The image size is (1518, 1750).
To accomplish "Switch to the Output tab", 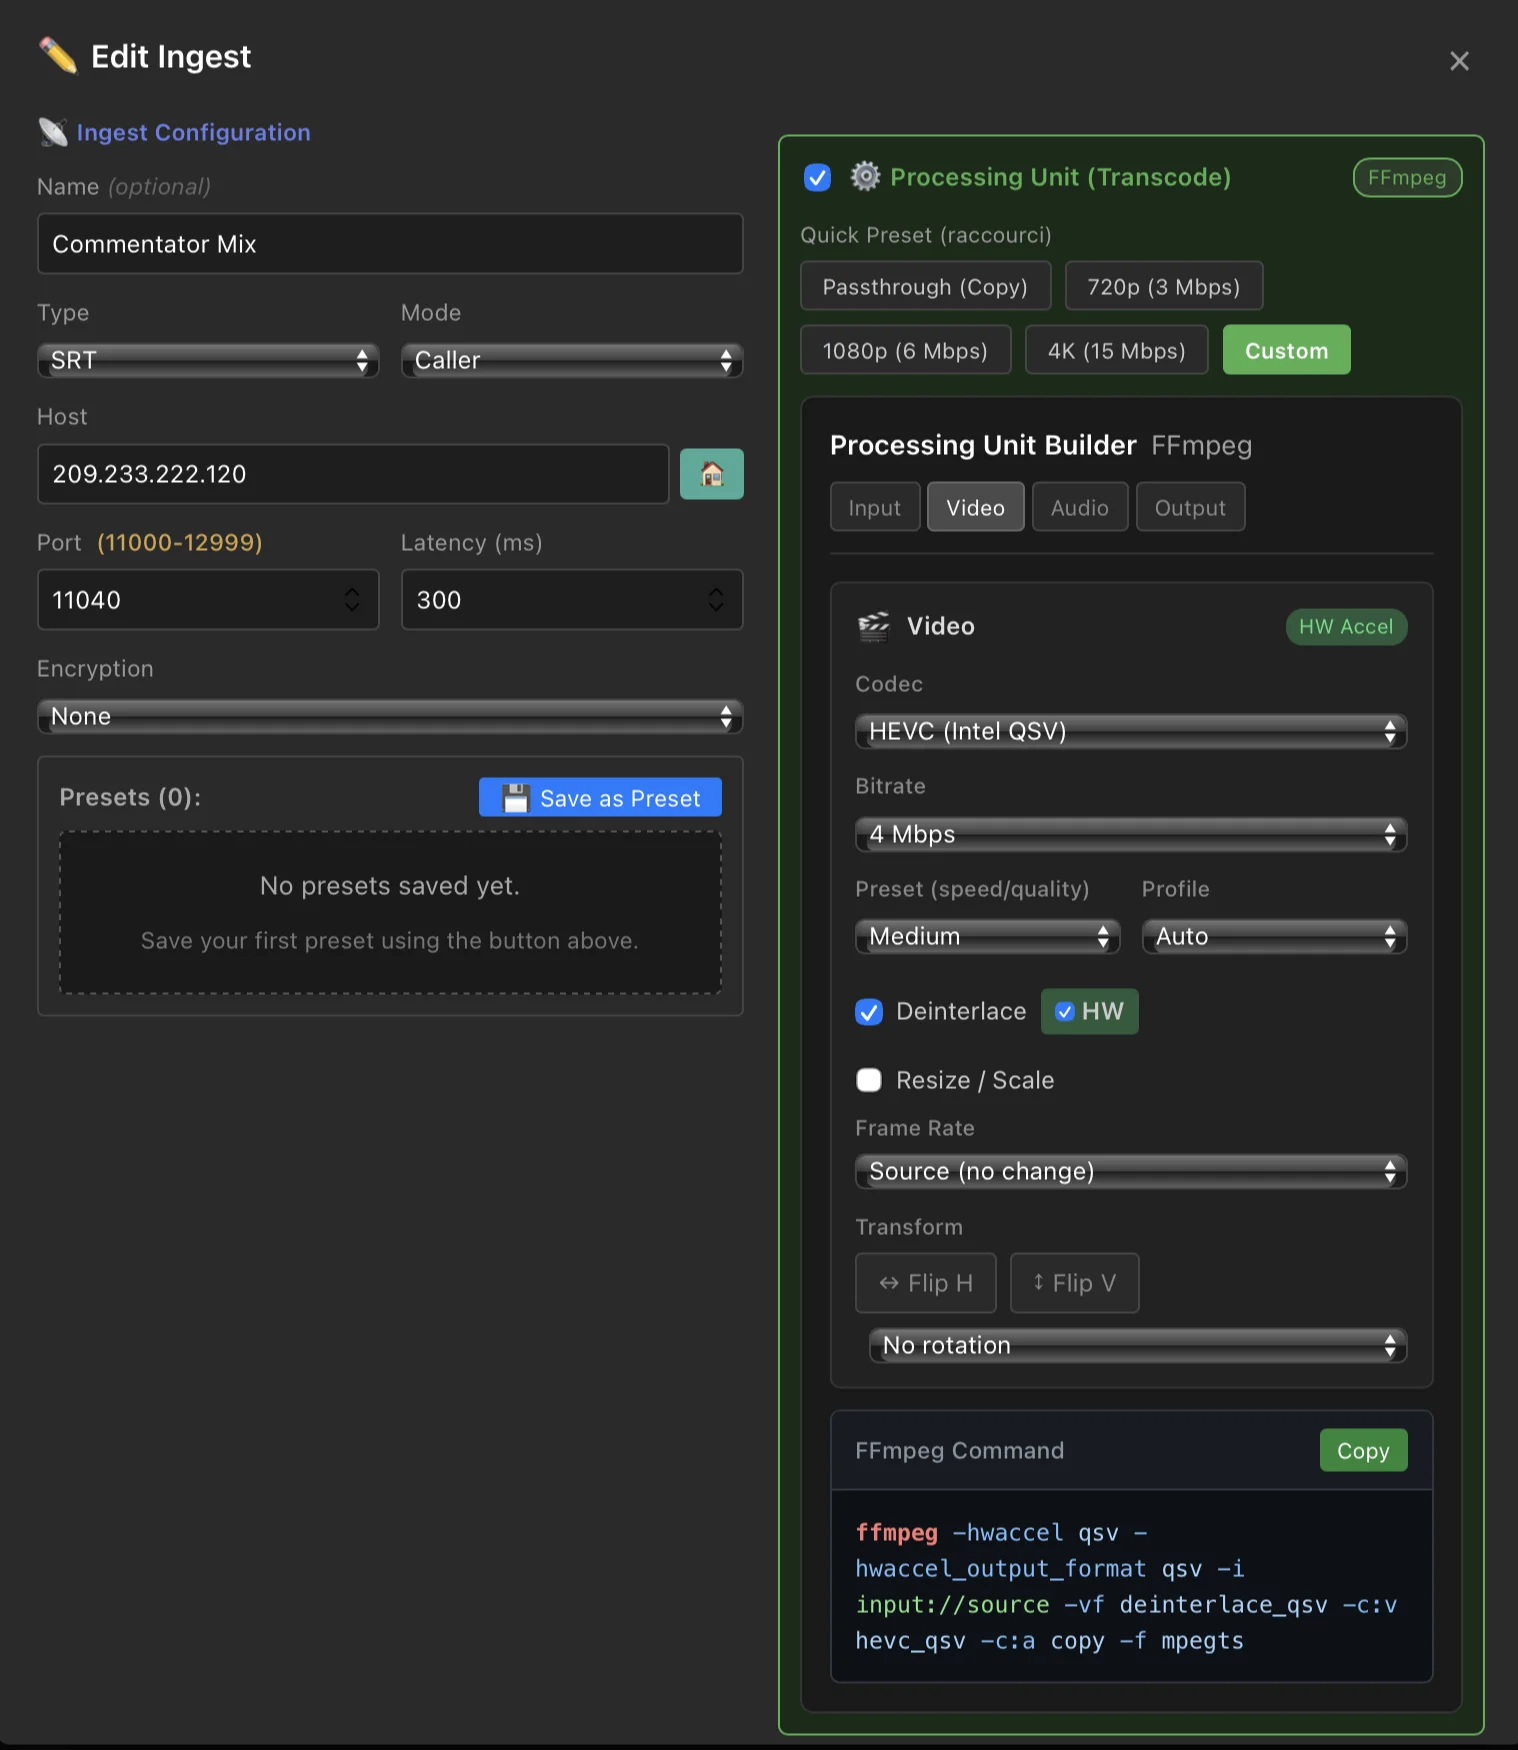I will click(x=1190, y=507).
